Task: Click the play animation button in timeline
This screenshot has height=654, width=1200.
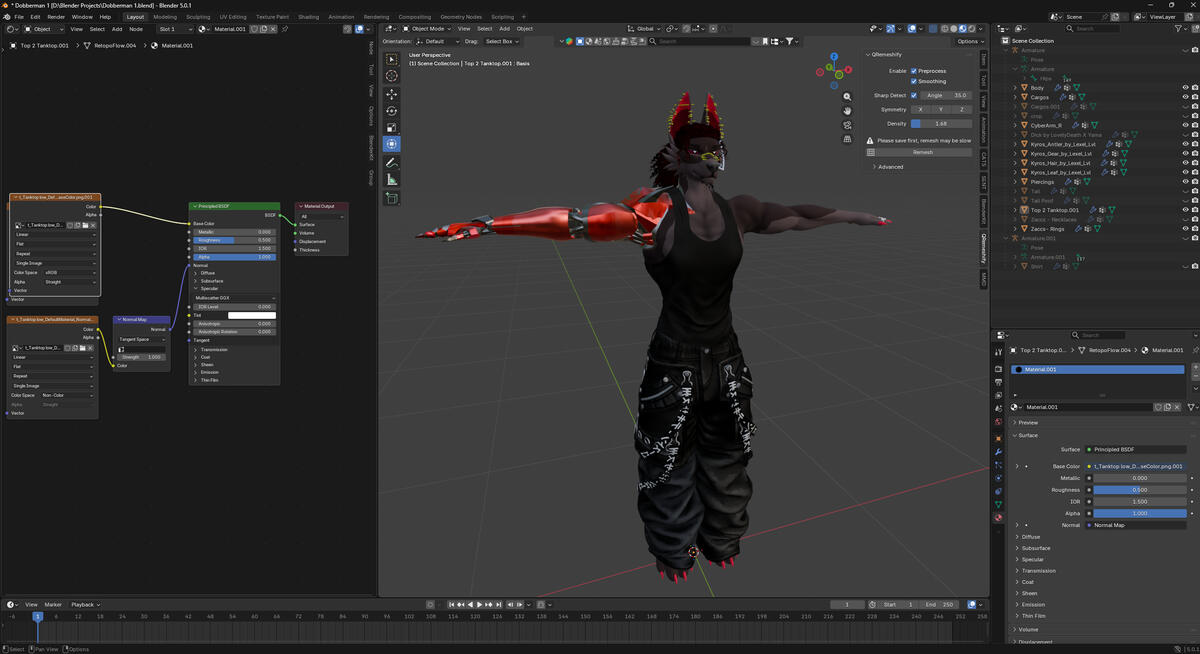Action: point(479,605)
